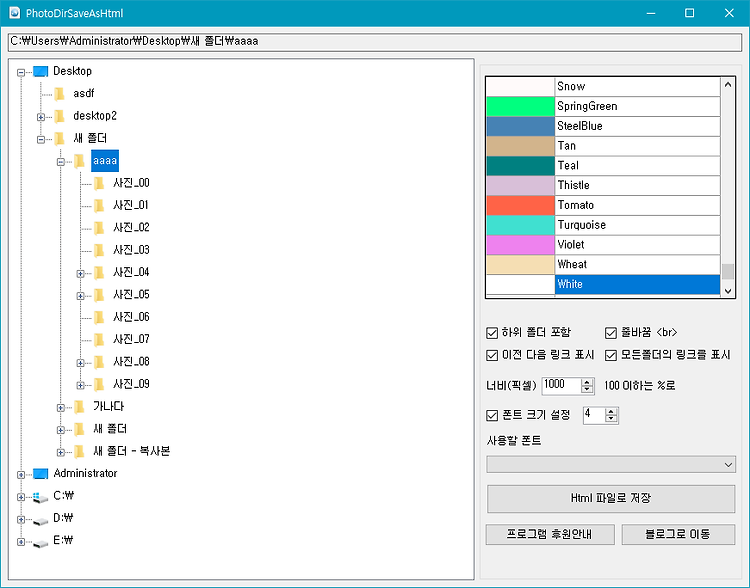
Task: Select the White color entry
Action: coord(603,285)
